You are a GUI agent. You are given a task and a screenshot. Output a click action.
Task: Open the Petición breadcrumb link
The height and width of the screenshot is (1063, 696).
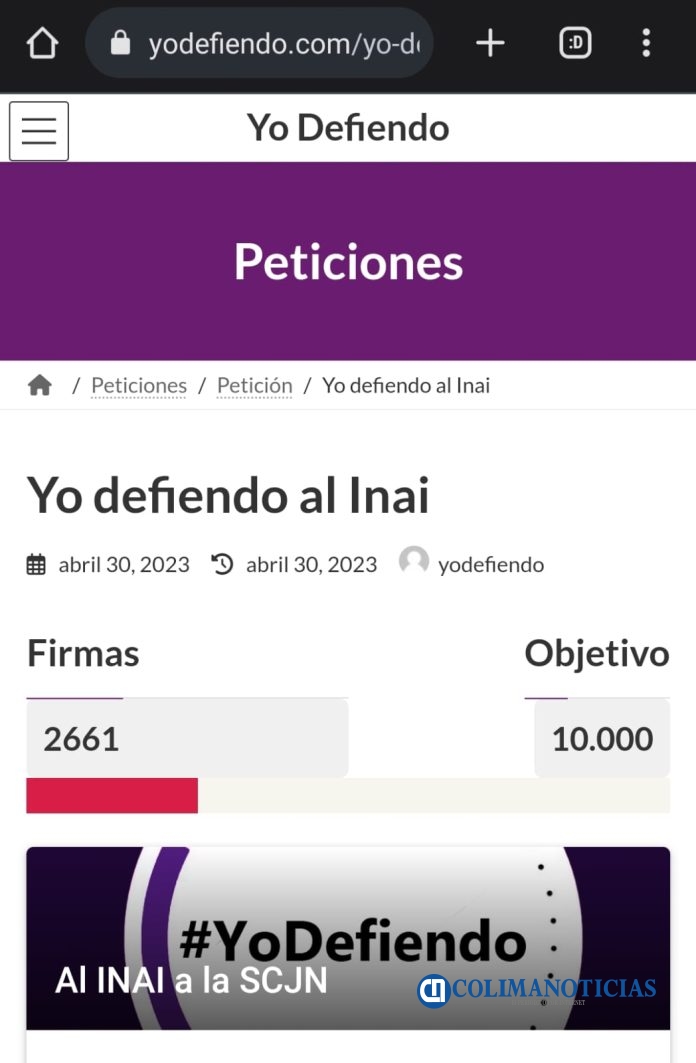pos(255,385)
